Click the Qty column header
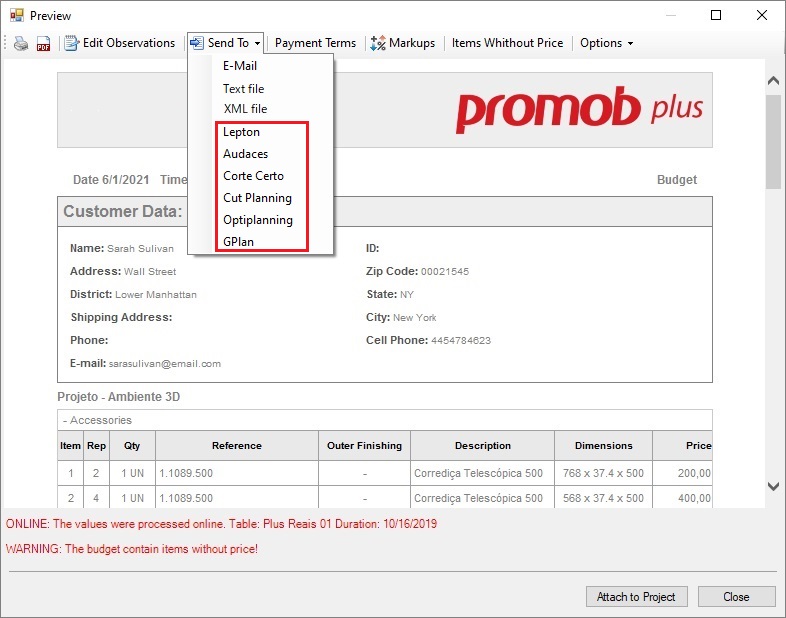This screenshot has width=786, height=618. tap(132, 446)
